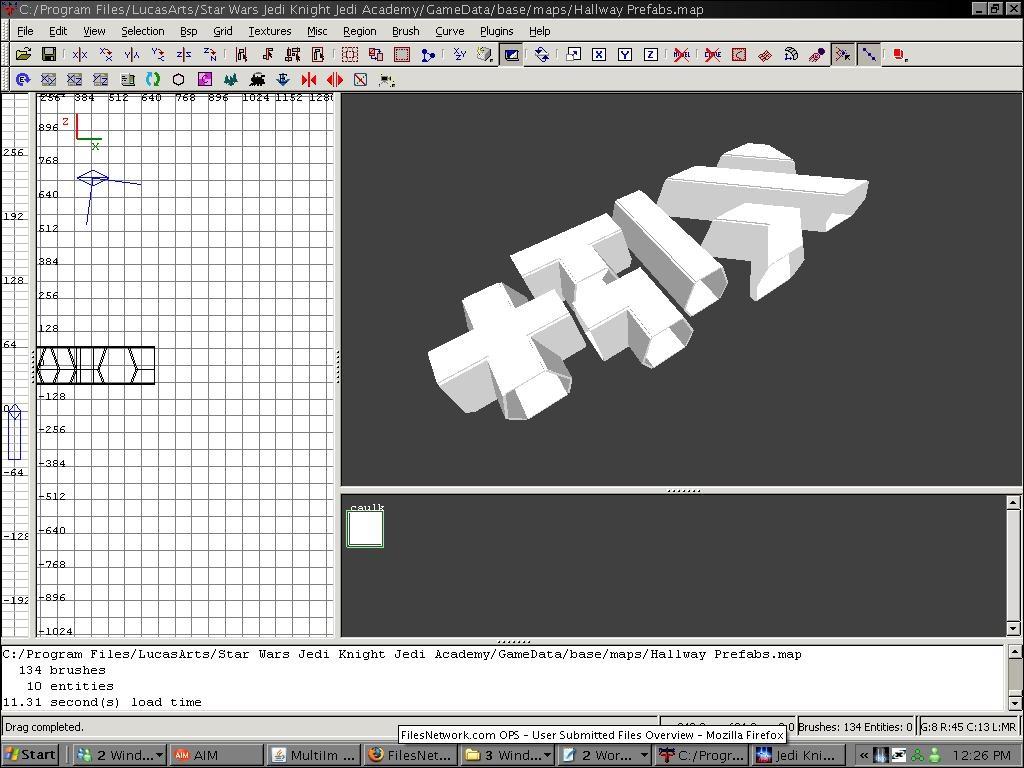Click the cyan refresh arrows icon
The height and width of the screenshot is (768, 1024).
153,80
